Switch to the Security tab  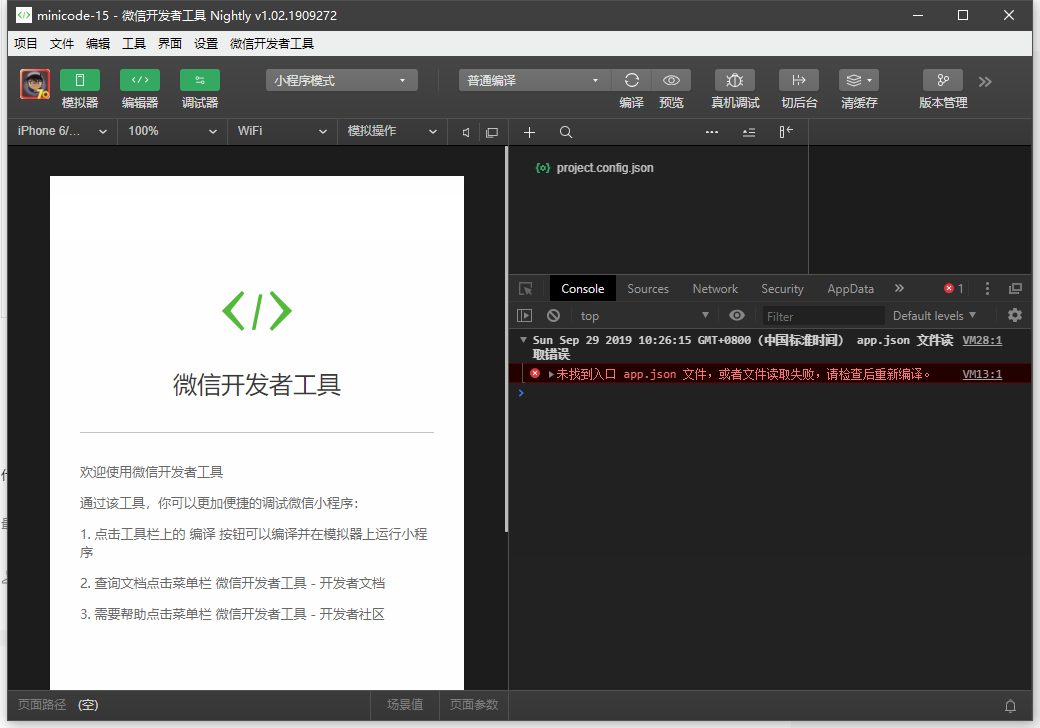pyautogui.click(x=782, y=288)
